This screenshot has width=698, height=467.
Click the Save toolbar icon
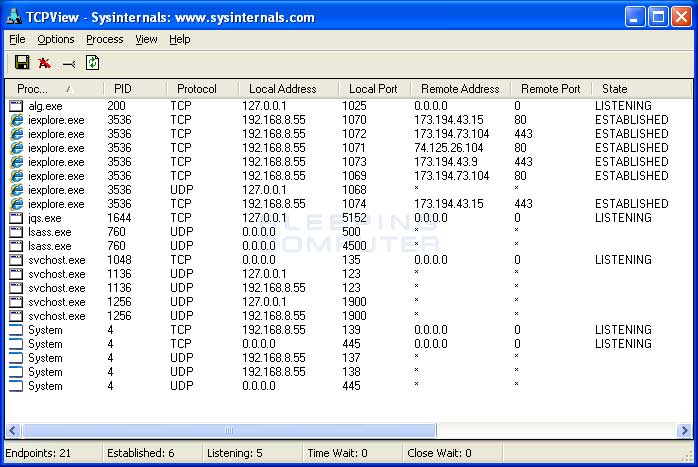click(22, 62)
